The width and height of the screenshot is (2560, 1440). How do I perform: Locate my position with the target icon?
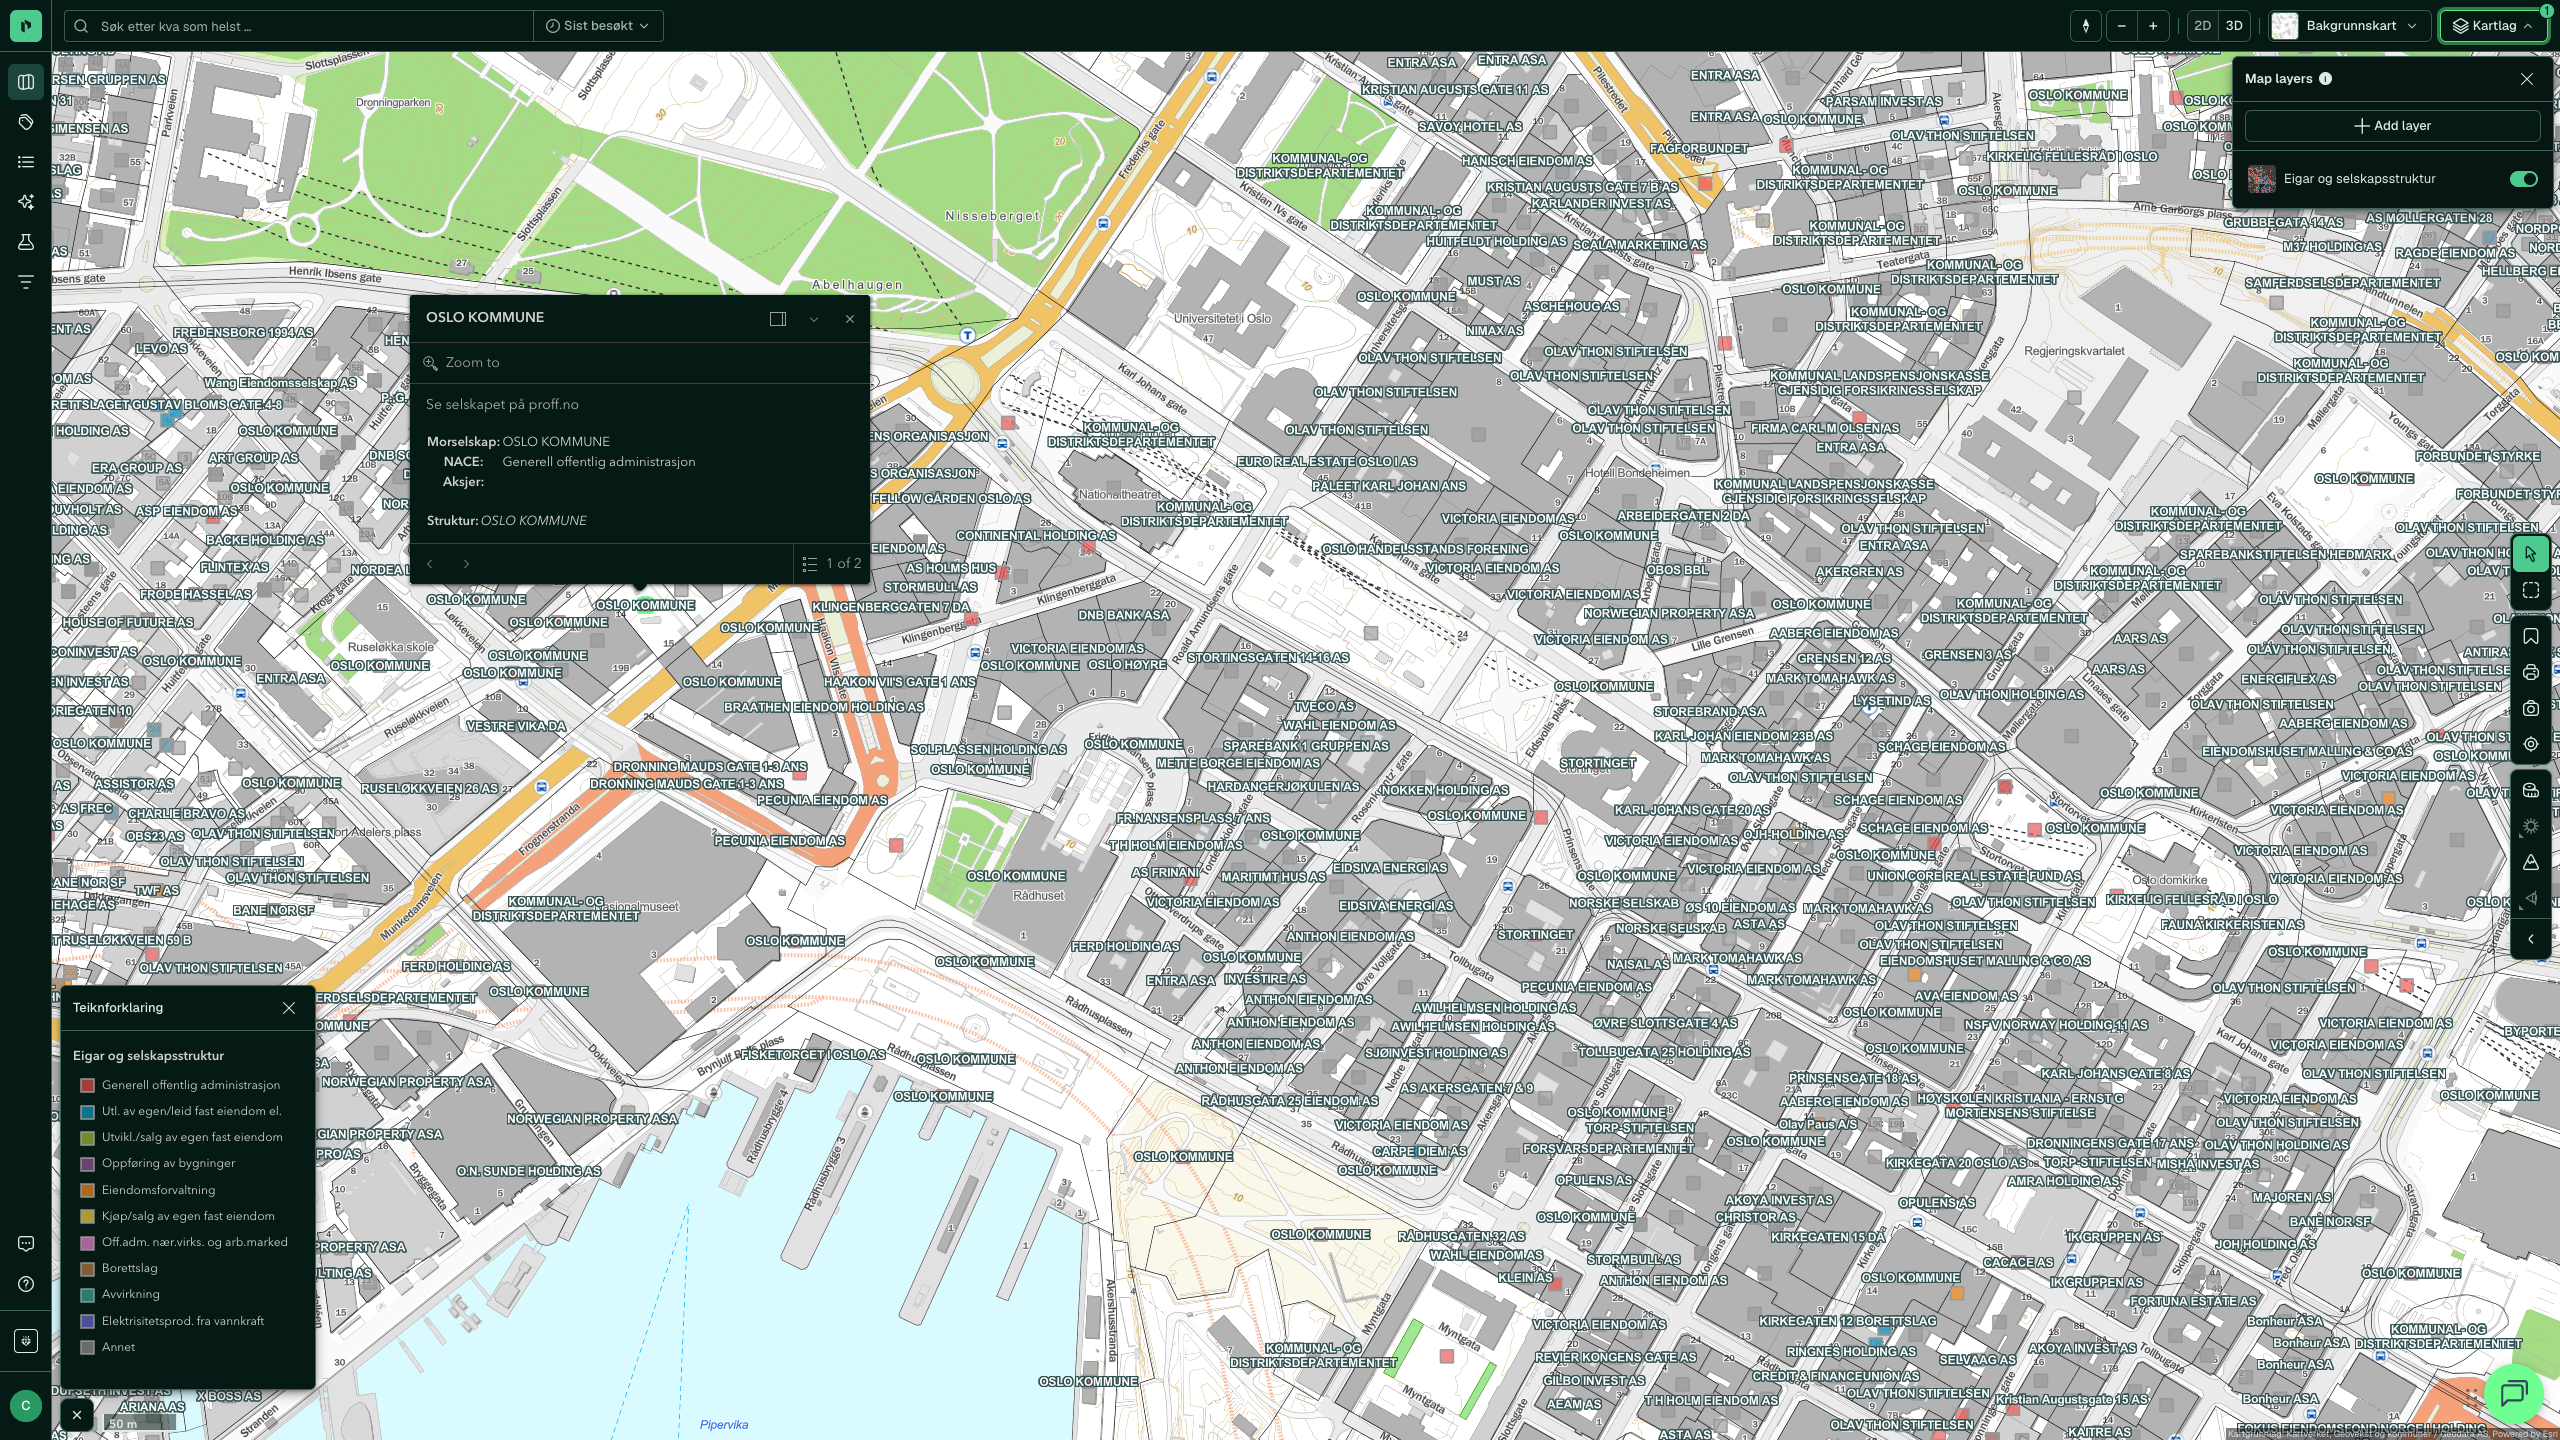coord(2531,745)
